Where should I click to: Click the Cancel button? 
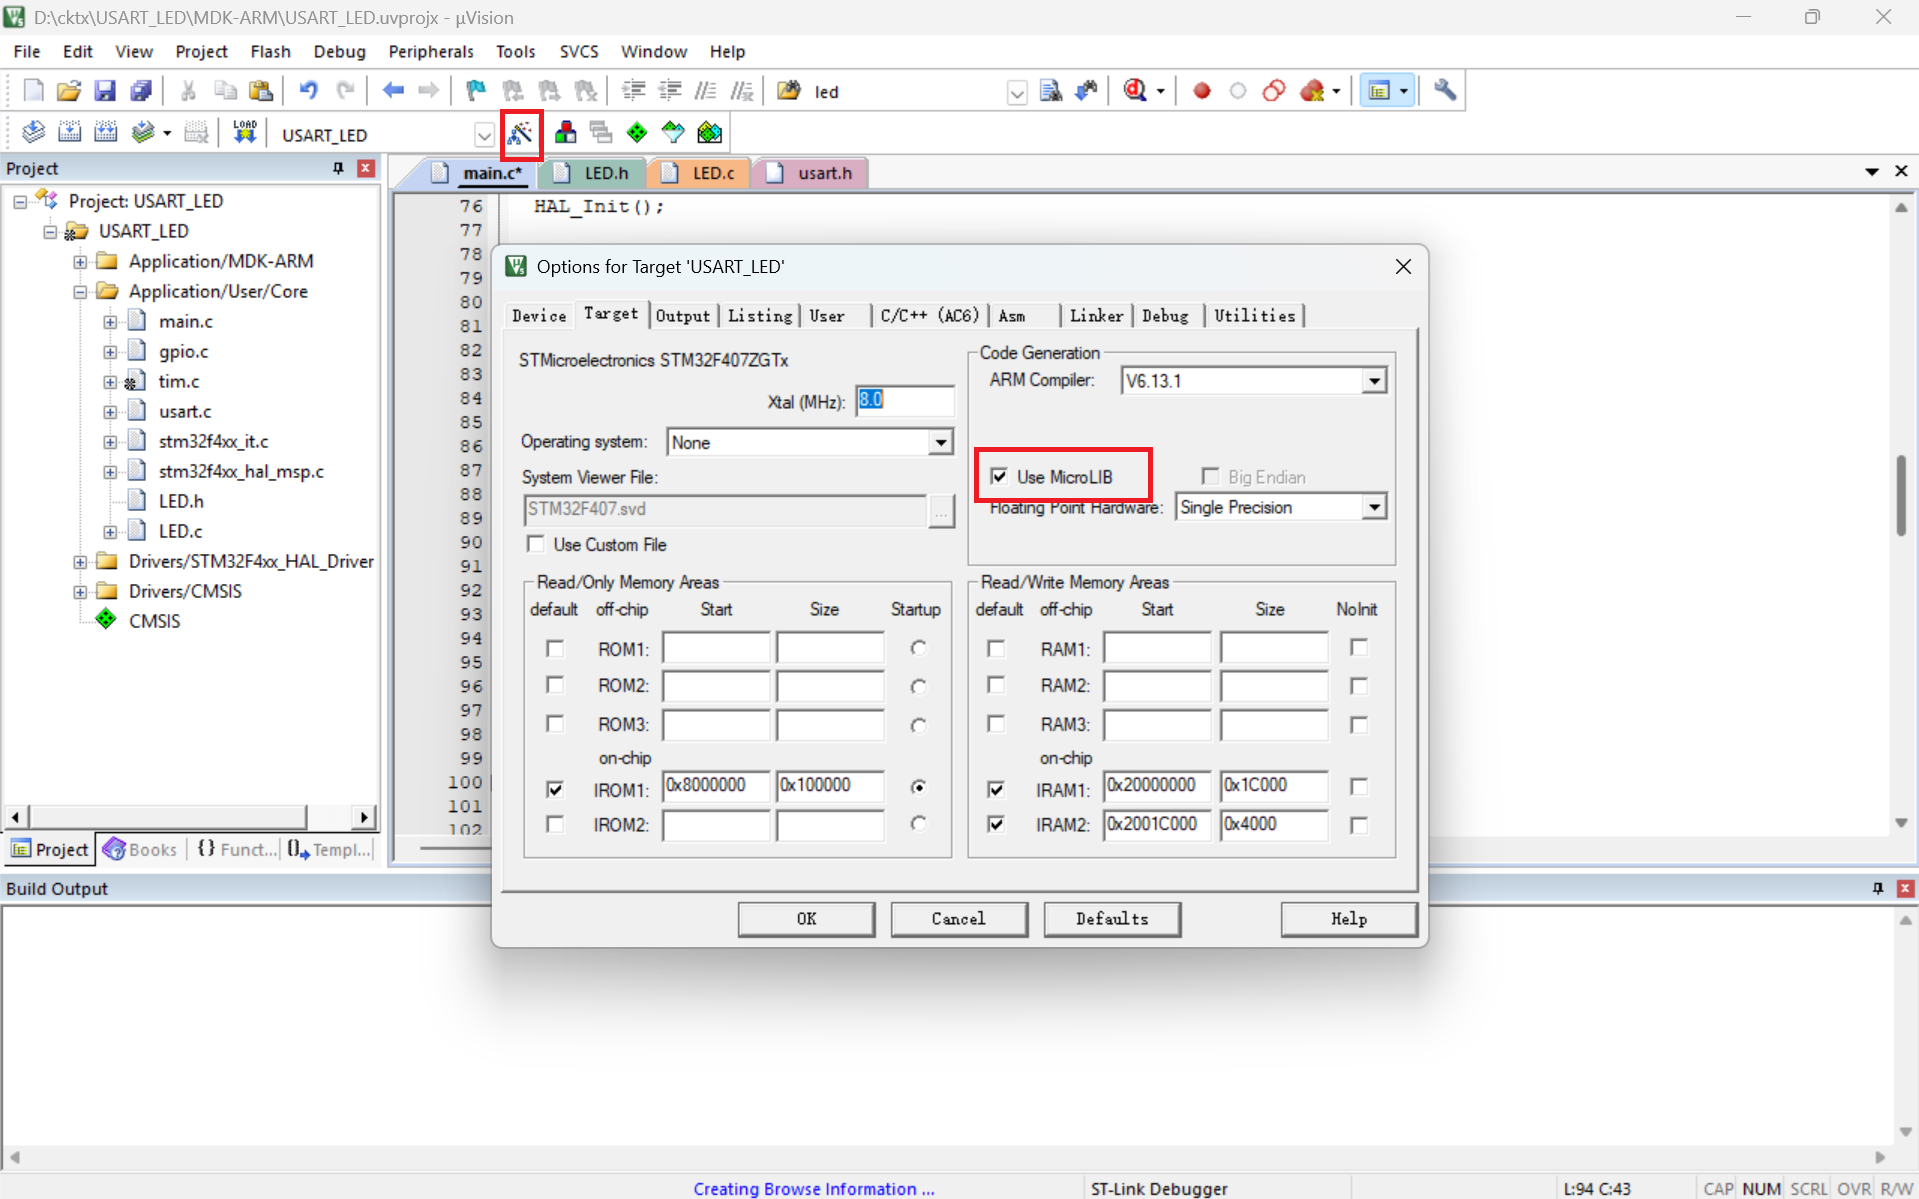(x=958, y=919)
